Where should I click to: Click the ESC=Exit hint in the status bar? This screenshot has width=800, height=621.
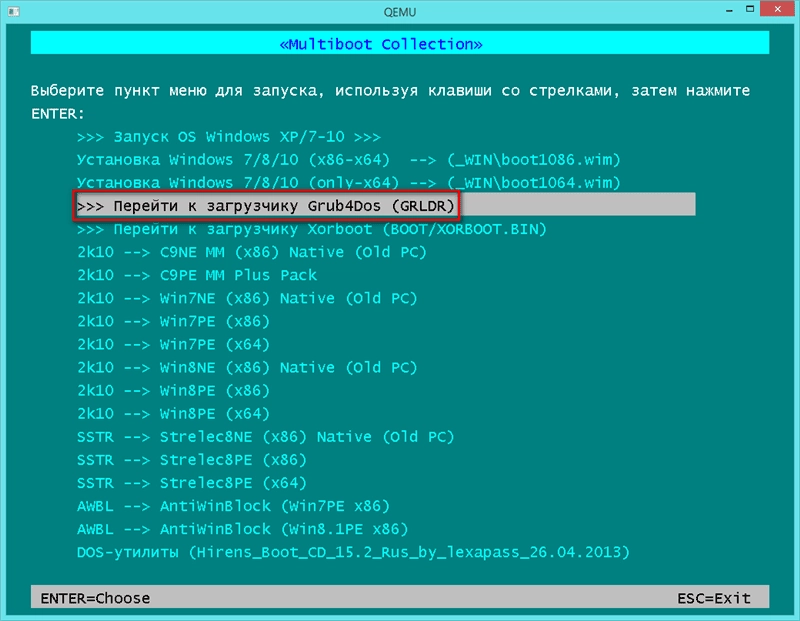point(714,598)
